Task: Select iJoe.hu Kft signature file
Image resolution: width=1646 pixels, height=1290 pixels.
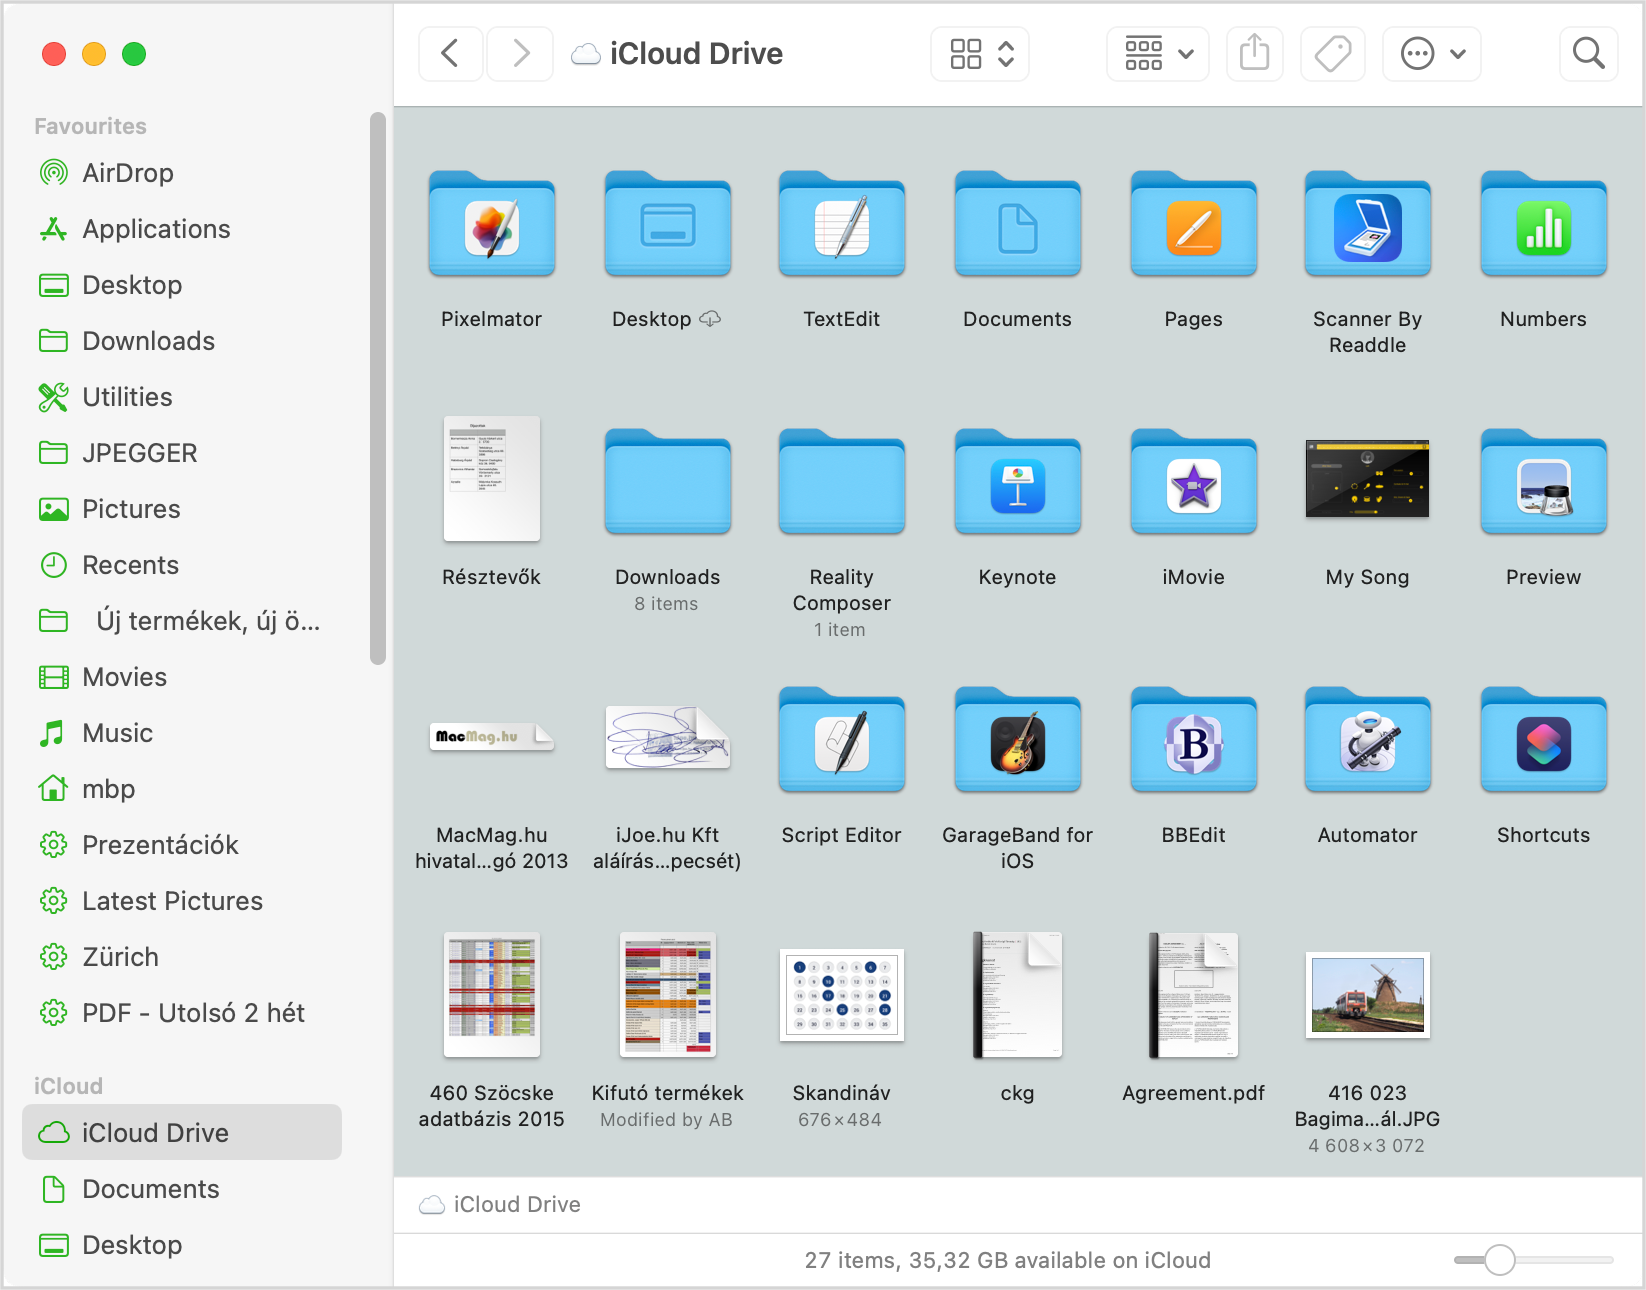Action: (x=667, y=737)
